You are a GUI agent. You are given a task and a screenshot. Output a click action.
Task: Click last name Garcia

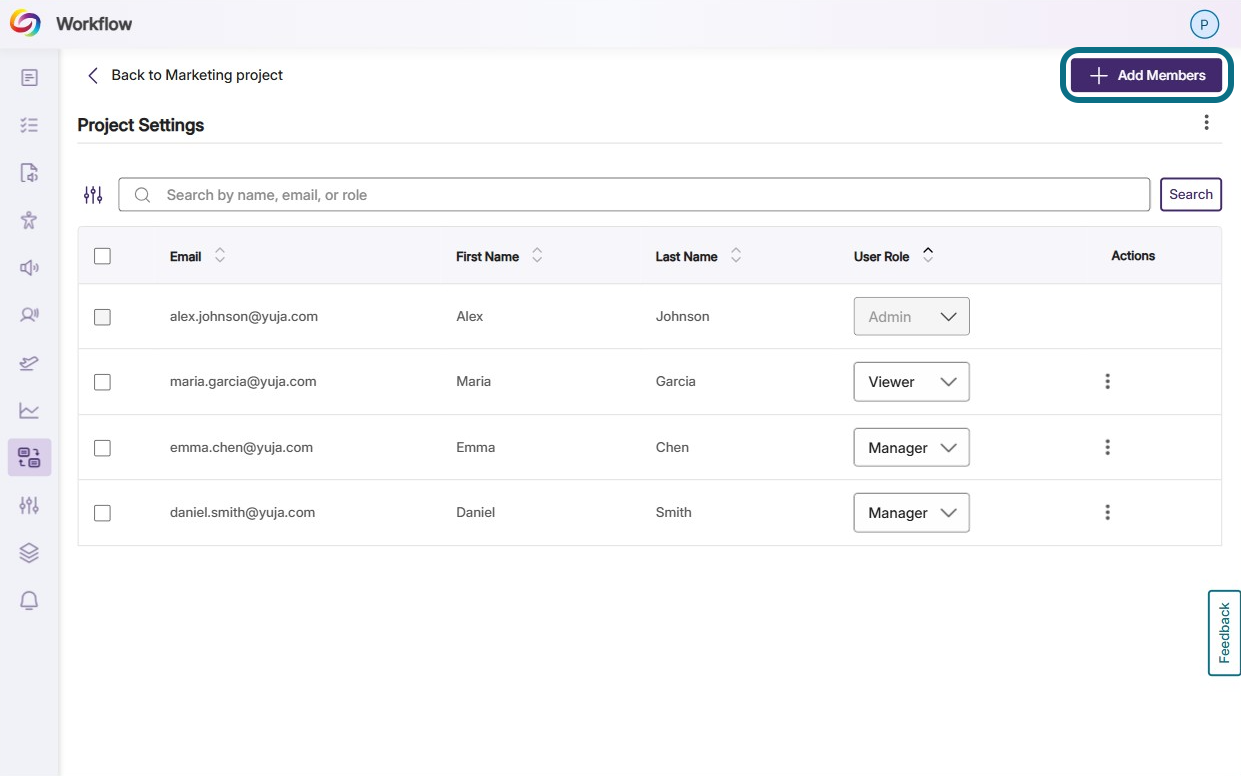[x=675, y=381]
